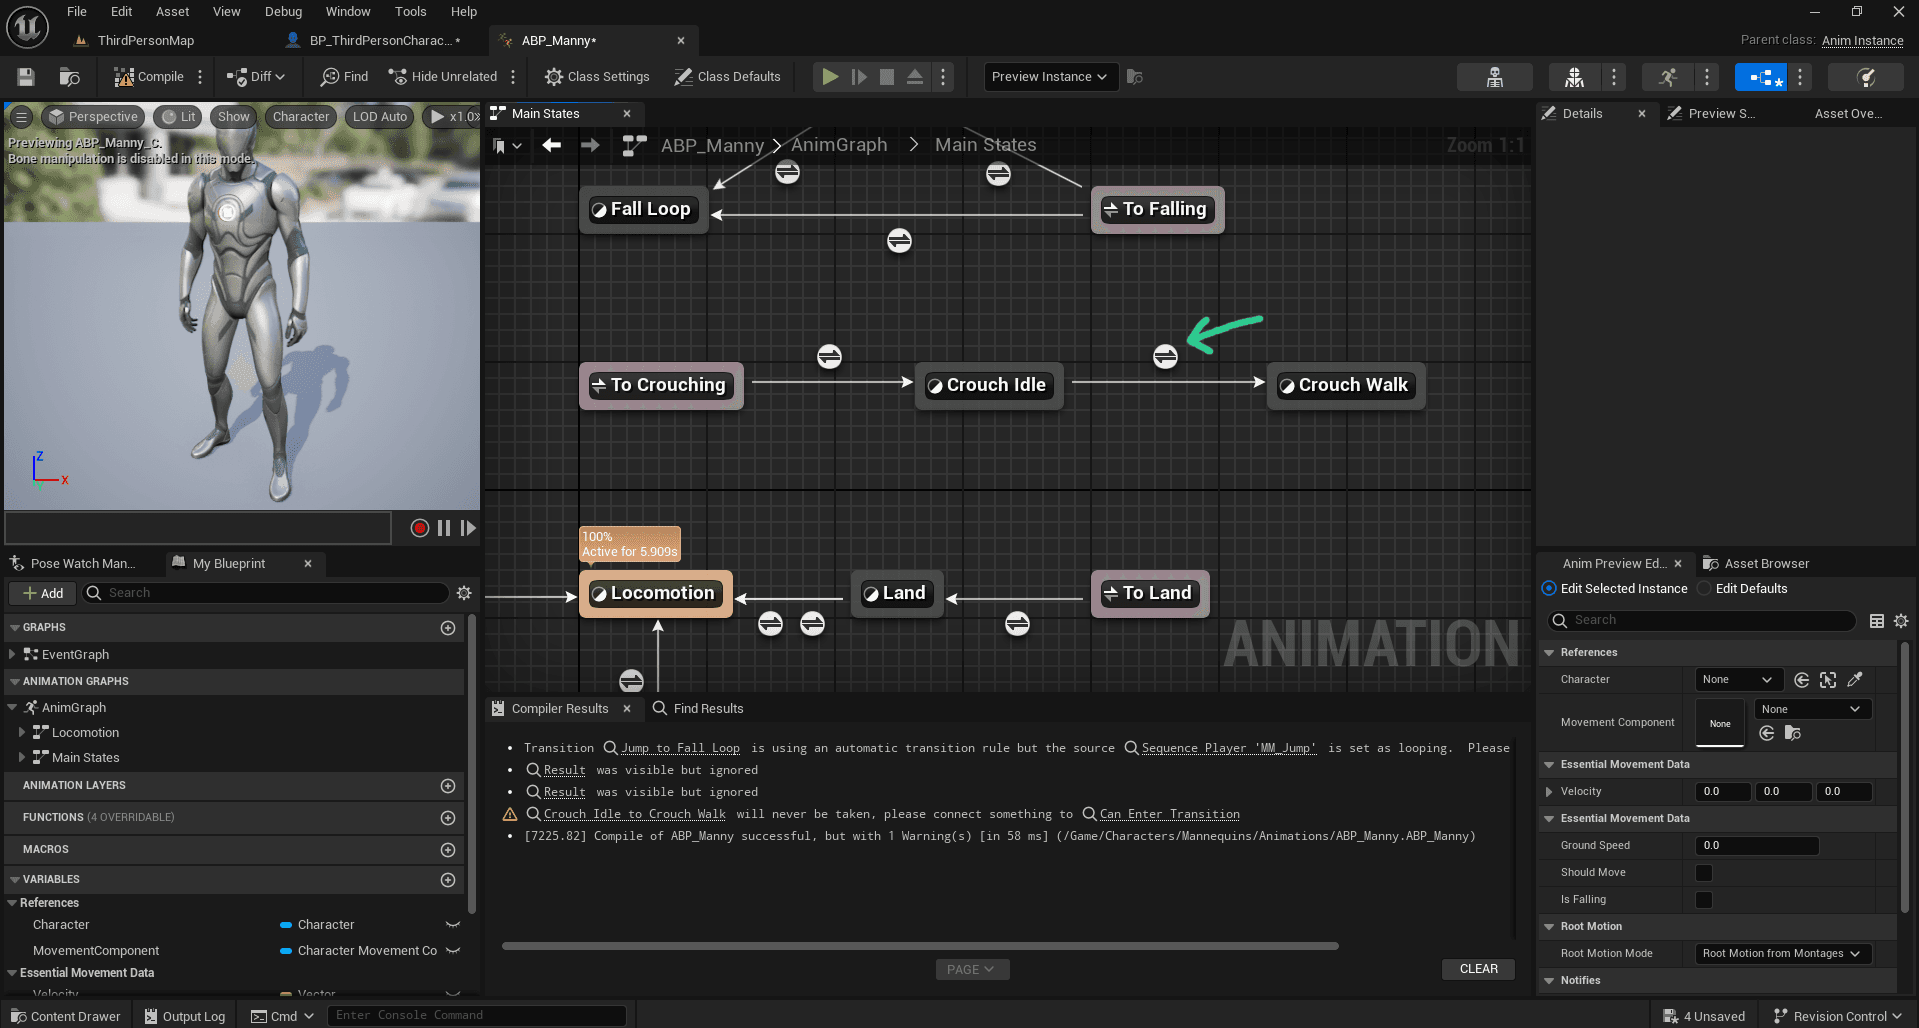Start Play in editor
The height and width of the screenshot is (1028, 1919).
pos(830,77)
